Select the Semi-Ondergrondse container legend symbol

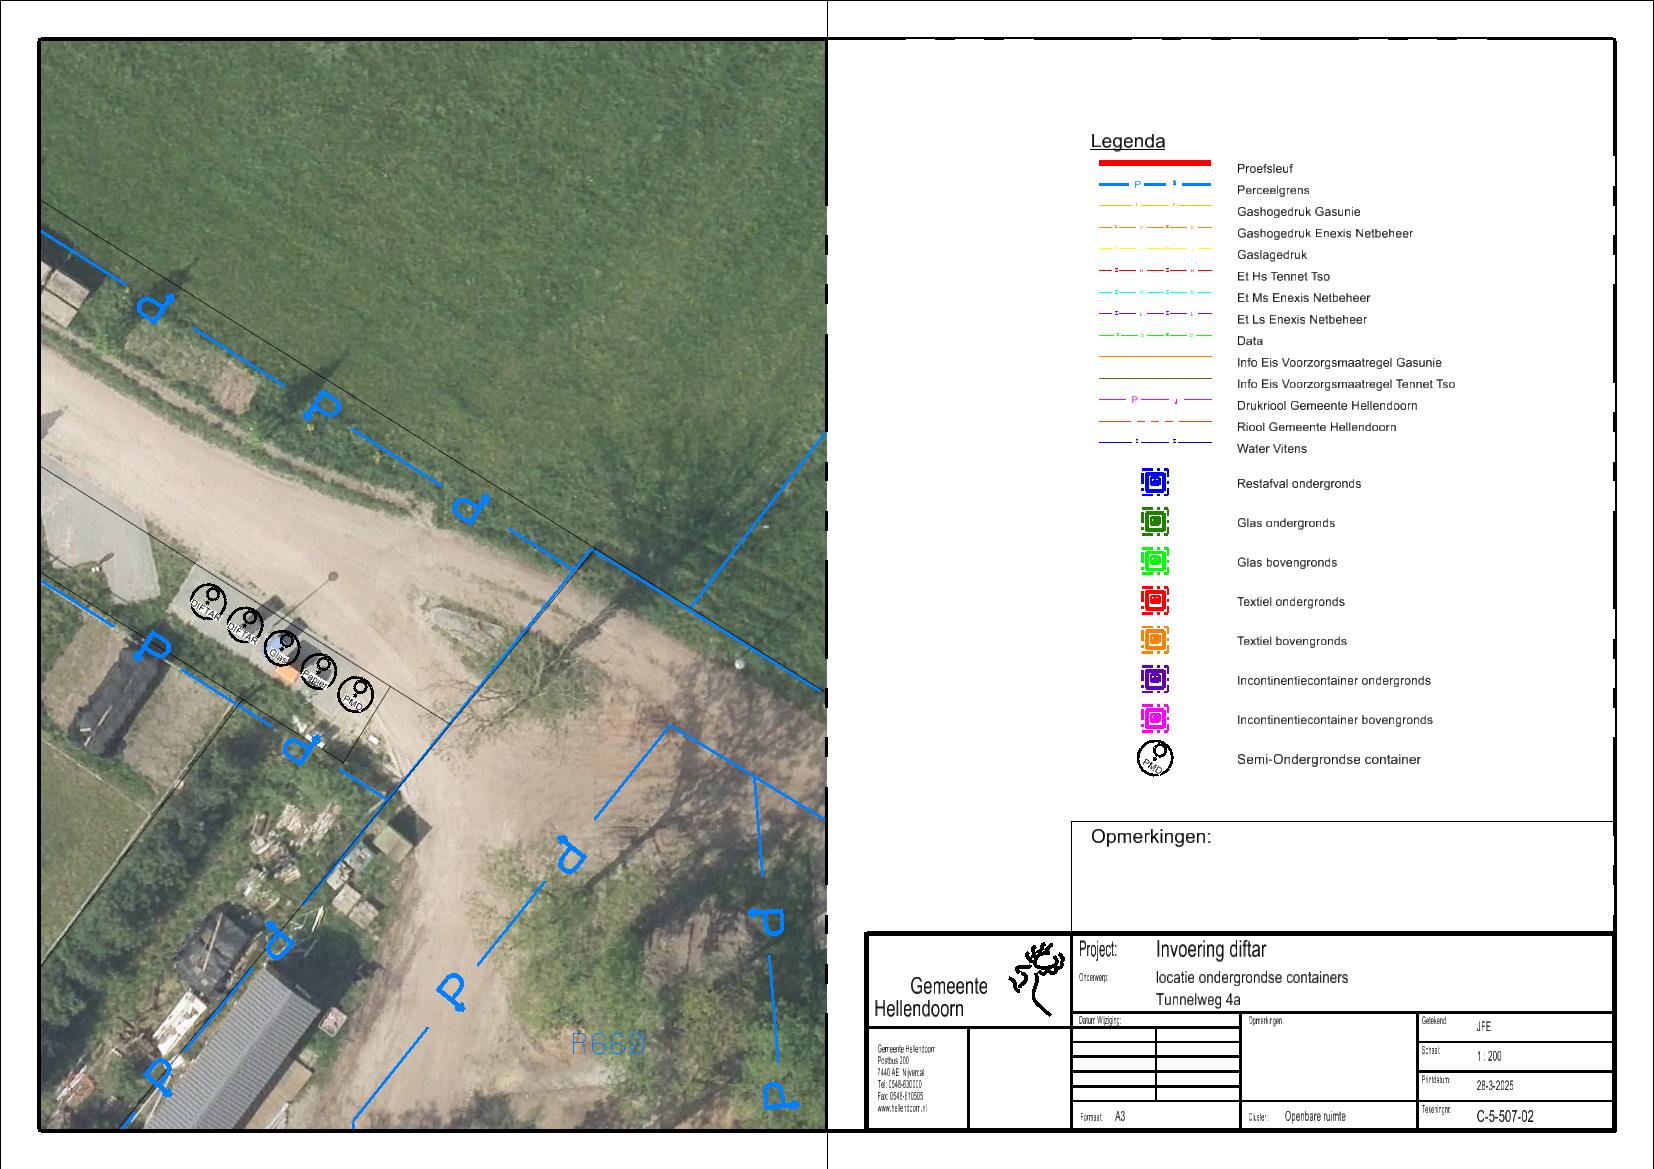pyautogui.click(x=1155, y=759)
